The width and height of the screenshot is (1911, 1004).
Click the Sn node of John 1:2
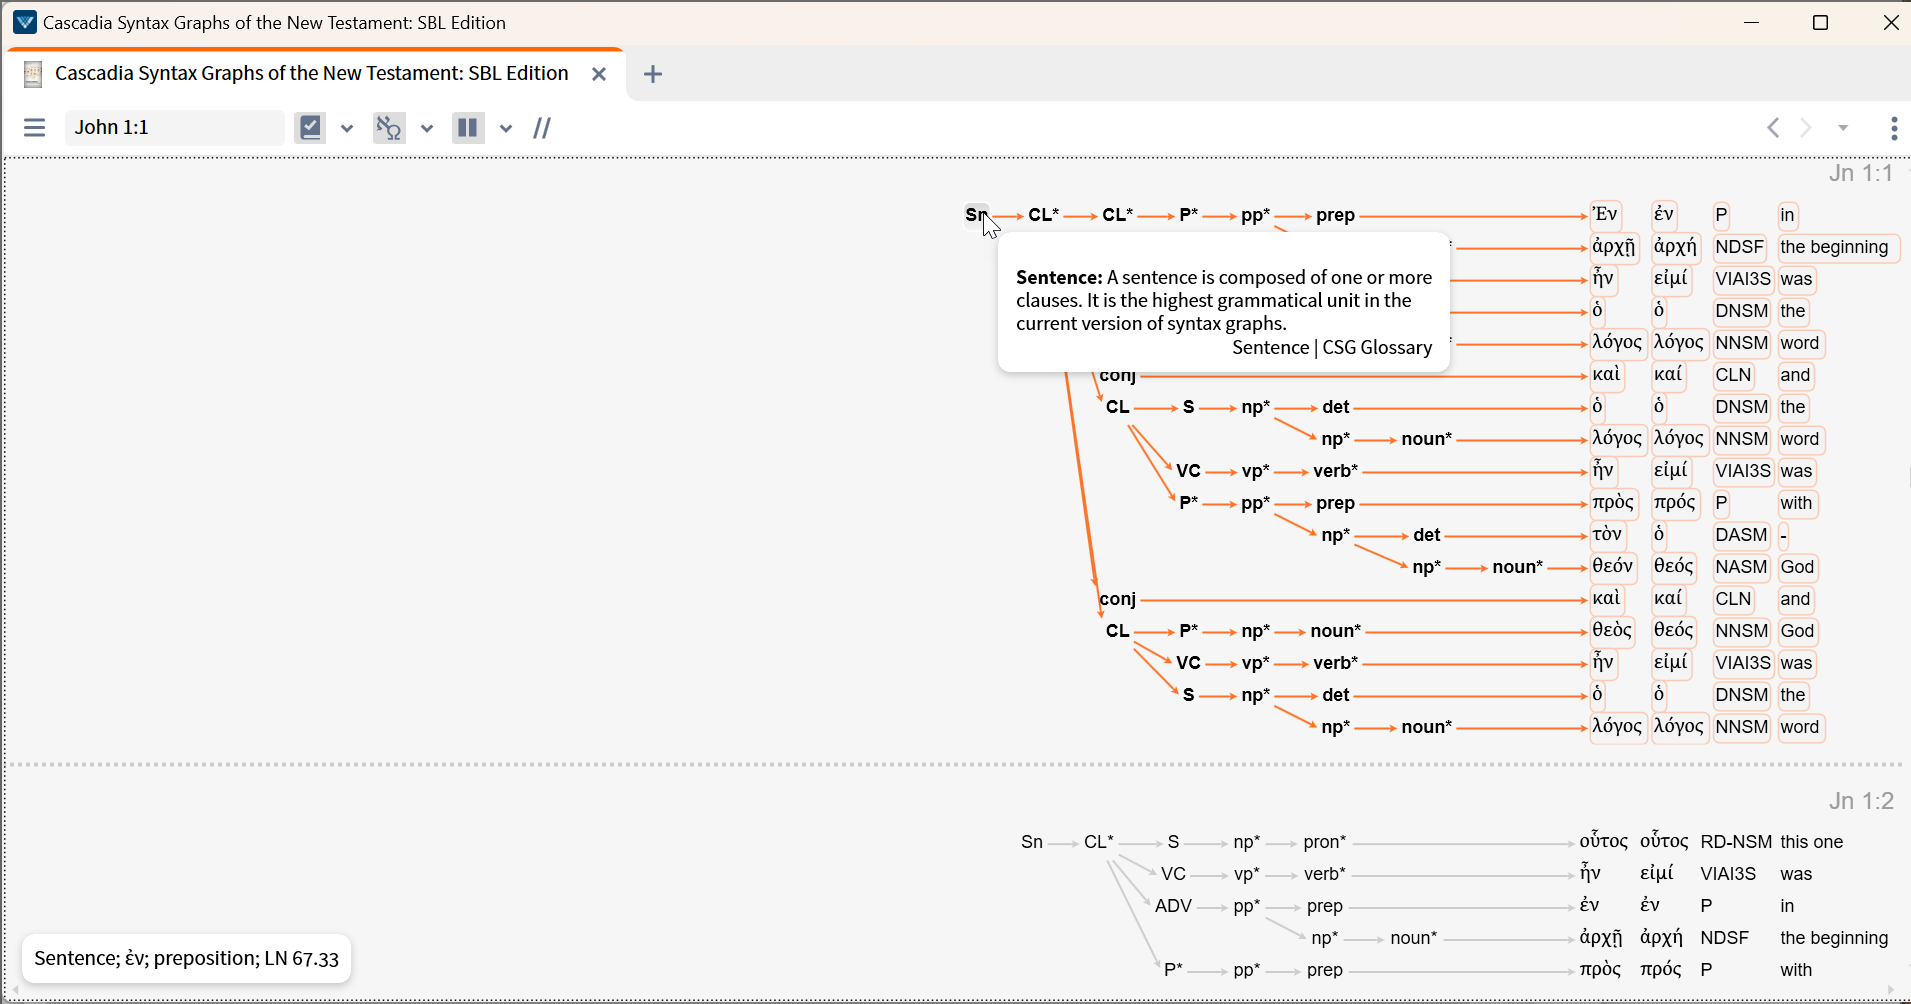click(x=1032, y=842)
